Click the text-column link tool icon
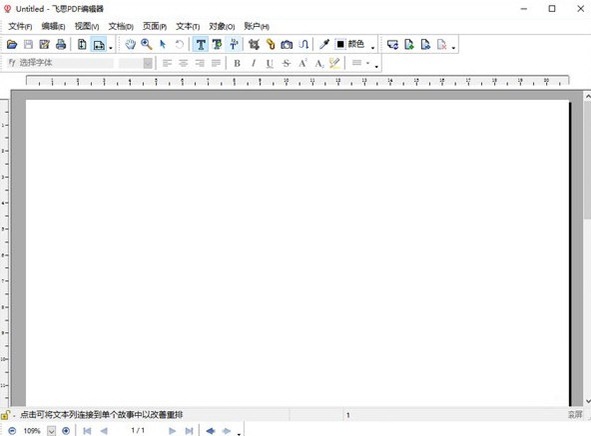Viewport: 591px width, 436px height. tap(303, 44)
